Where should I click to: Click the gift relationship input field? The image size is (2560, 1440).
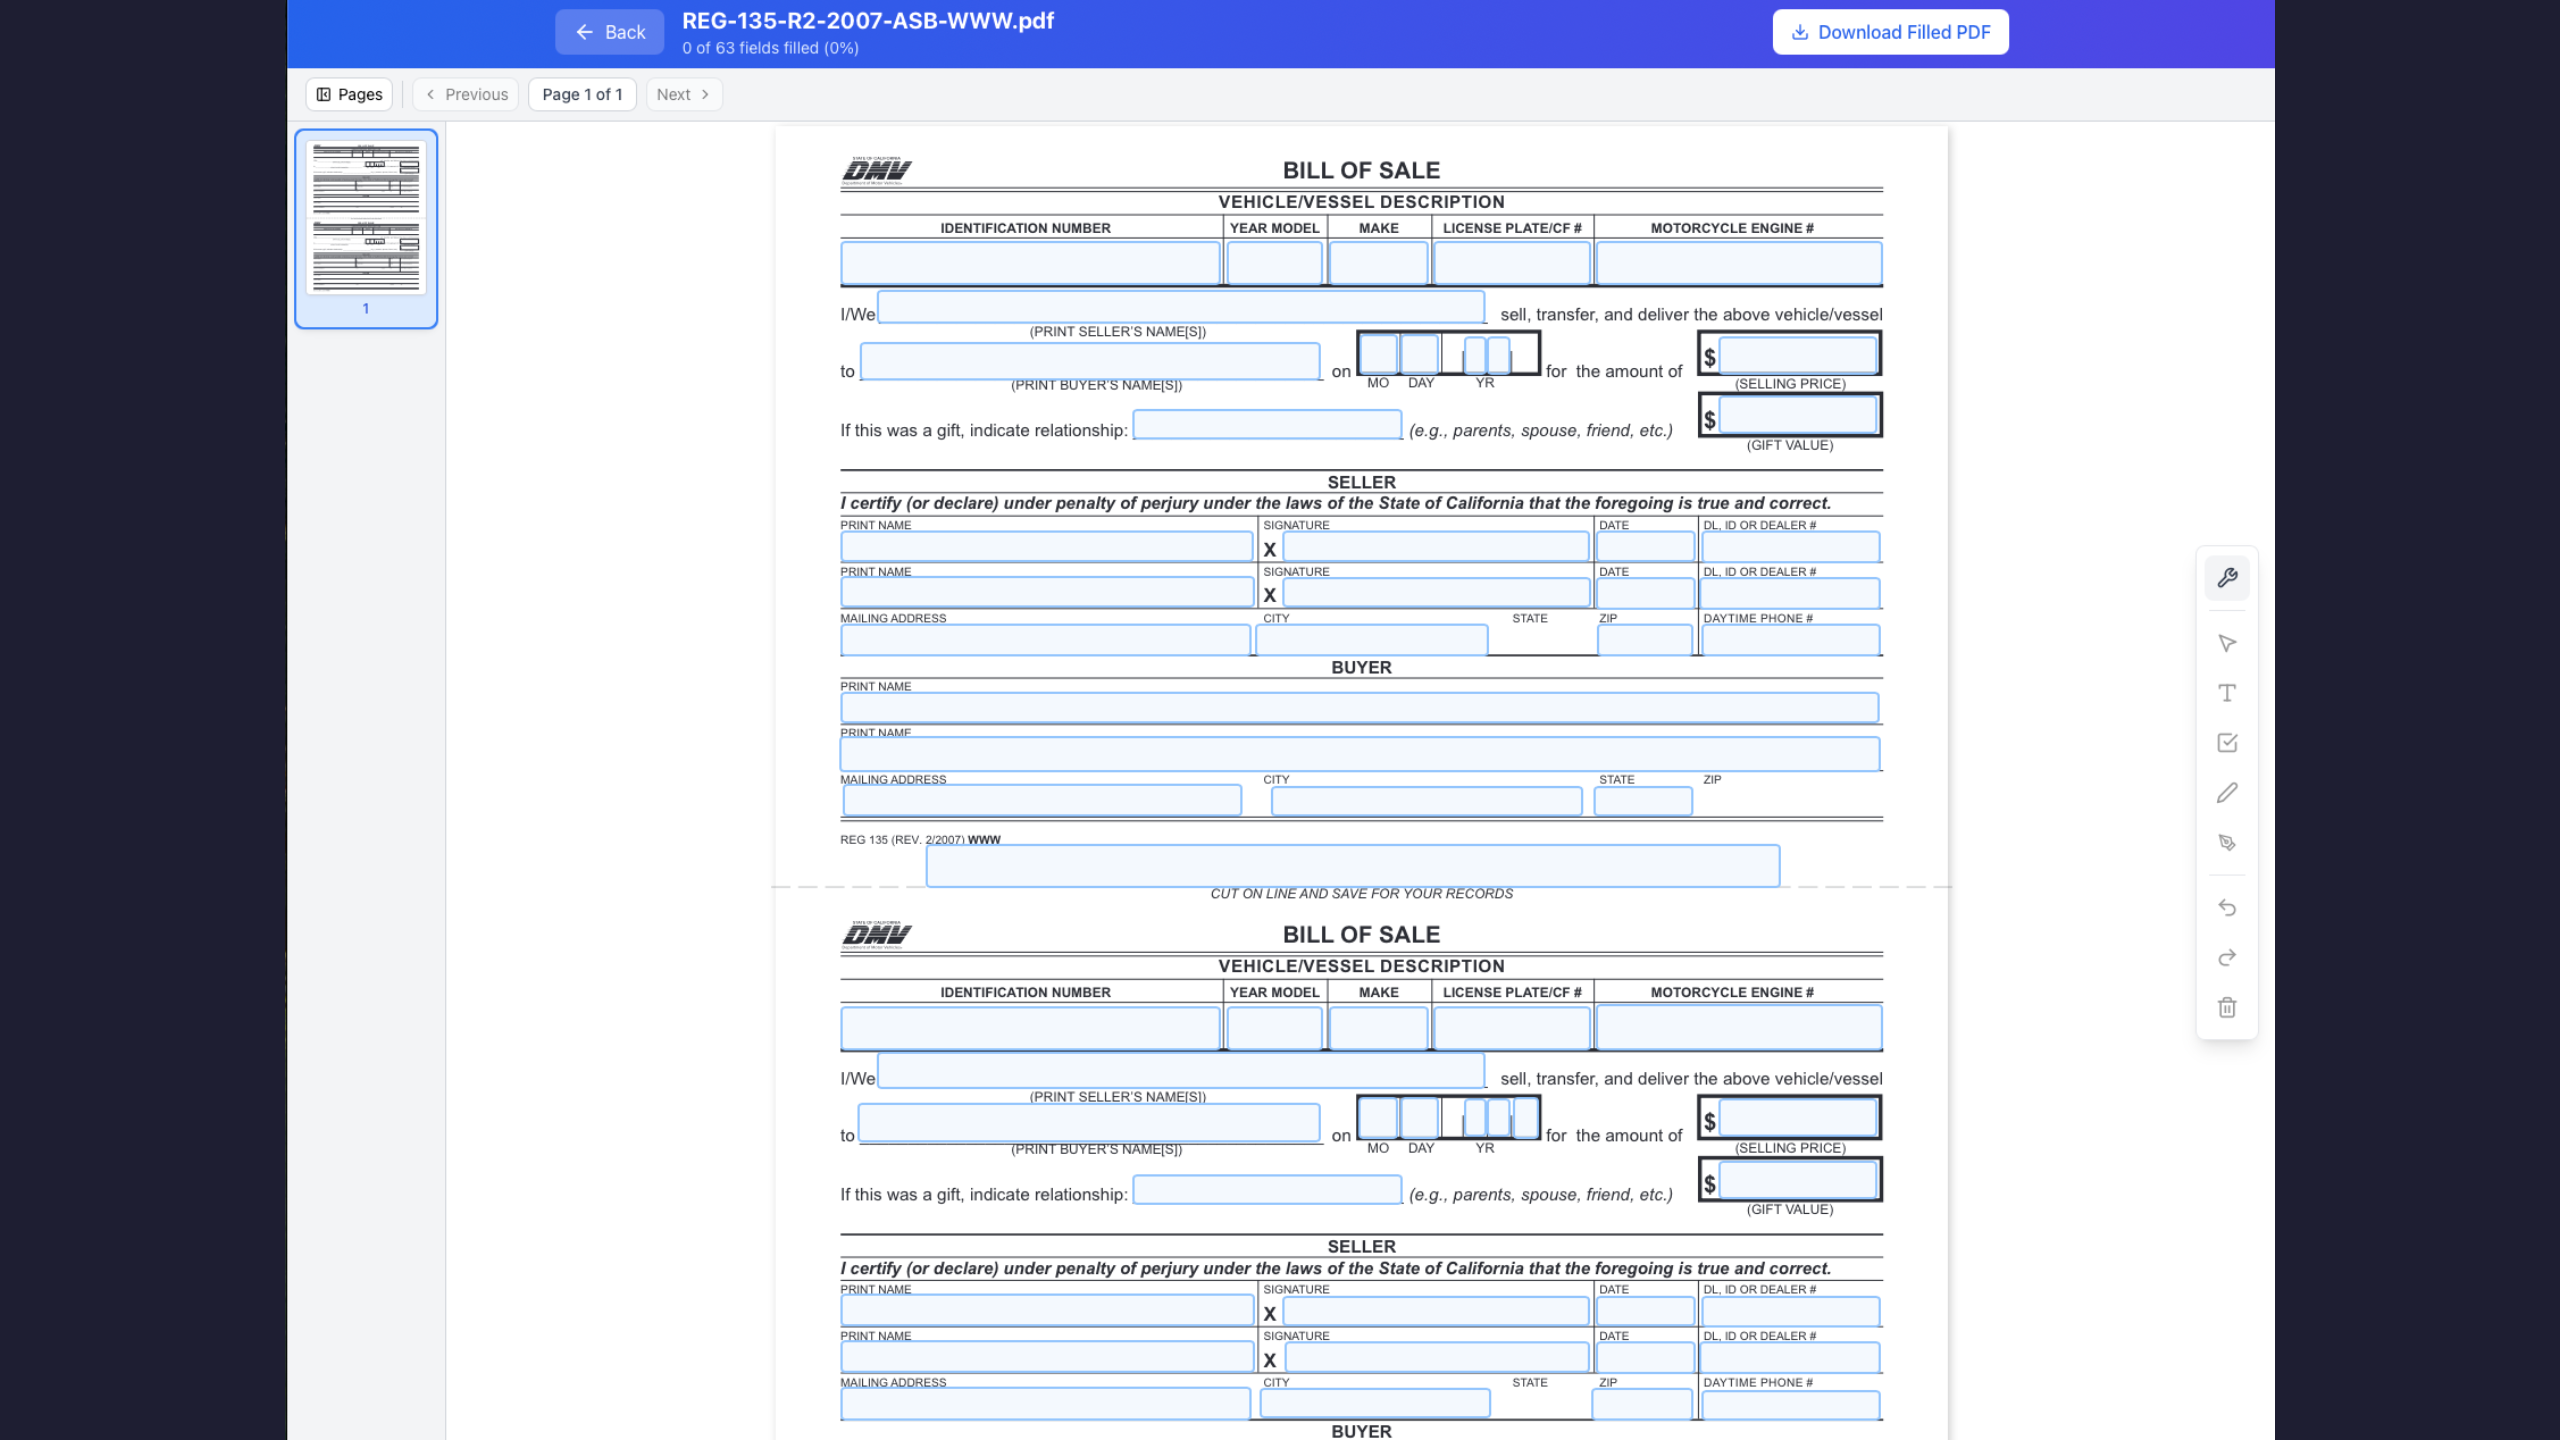[x=1265, y=425]
